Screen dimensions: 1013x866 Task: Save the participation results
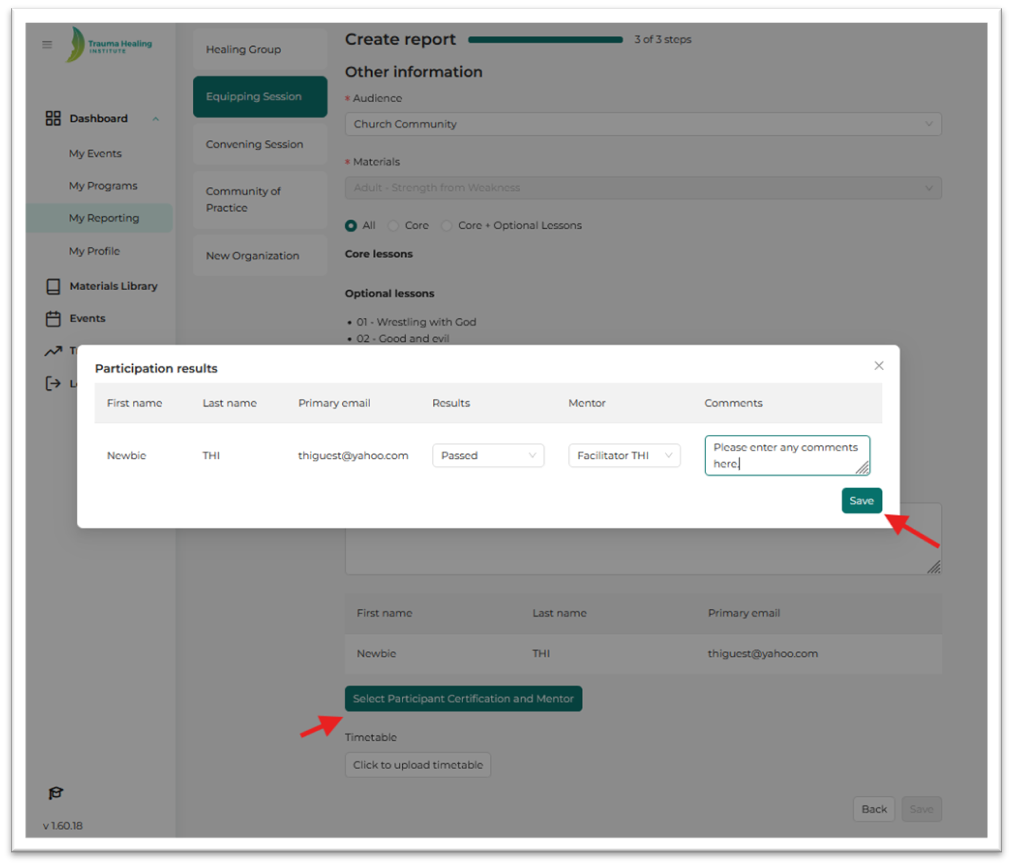coord(861,501)
